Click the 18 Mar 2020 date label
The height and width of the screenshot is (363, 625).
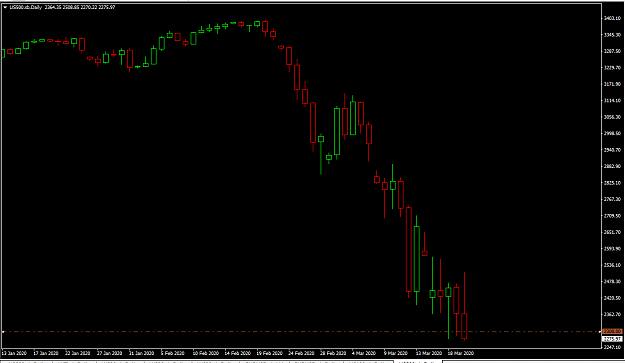coord(461,353)
